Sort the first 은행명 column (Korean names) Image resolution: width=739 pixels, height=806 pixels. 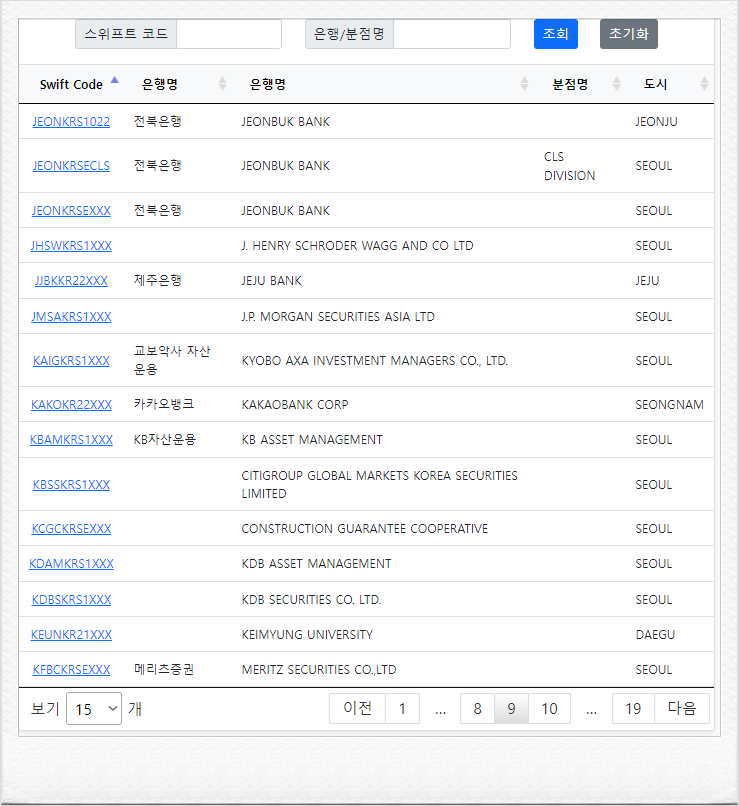click(x=222, y=84)
